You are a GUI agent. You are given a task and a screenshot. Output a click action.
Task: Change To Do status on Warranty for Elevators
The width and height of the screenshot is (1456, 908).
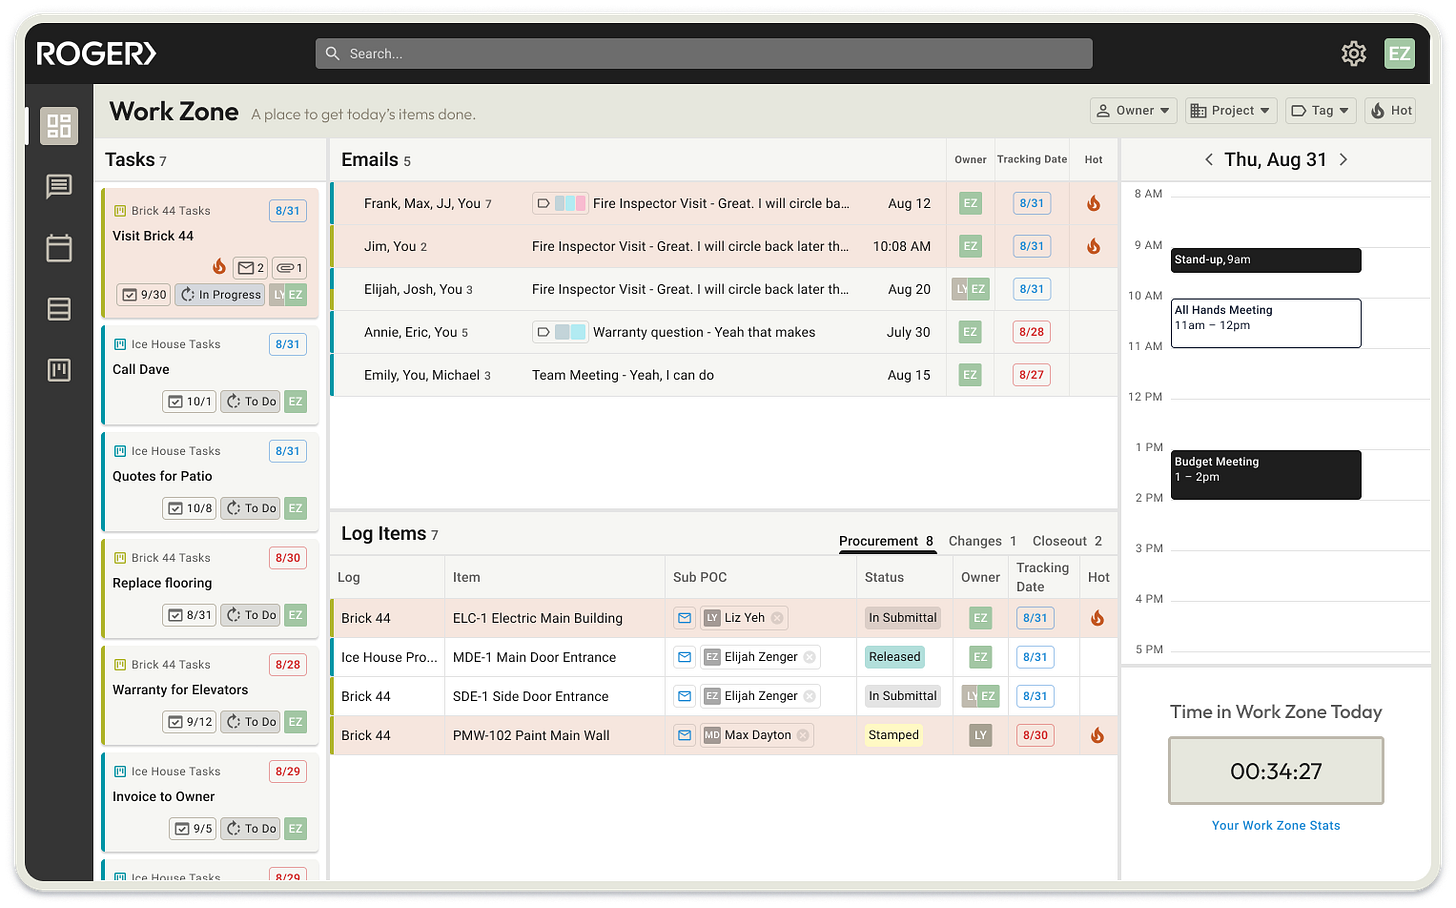click(x=250, y=722)
